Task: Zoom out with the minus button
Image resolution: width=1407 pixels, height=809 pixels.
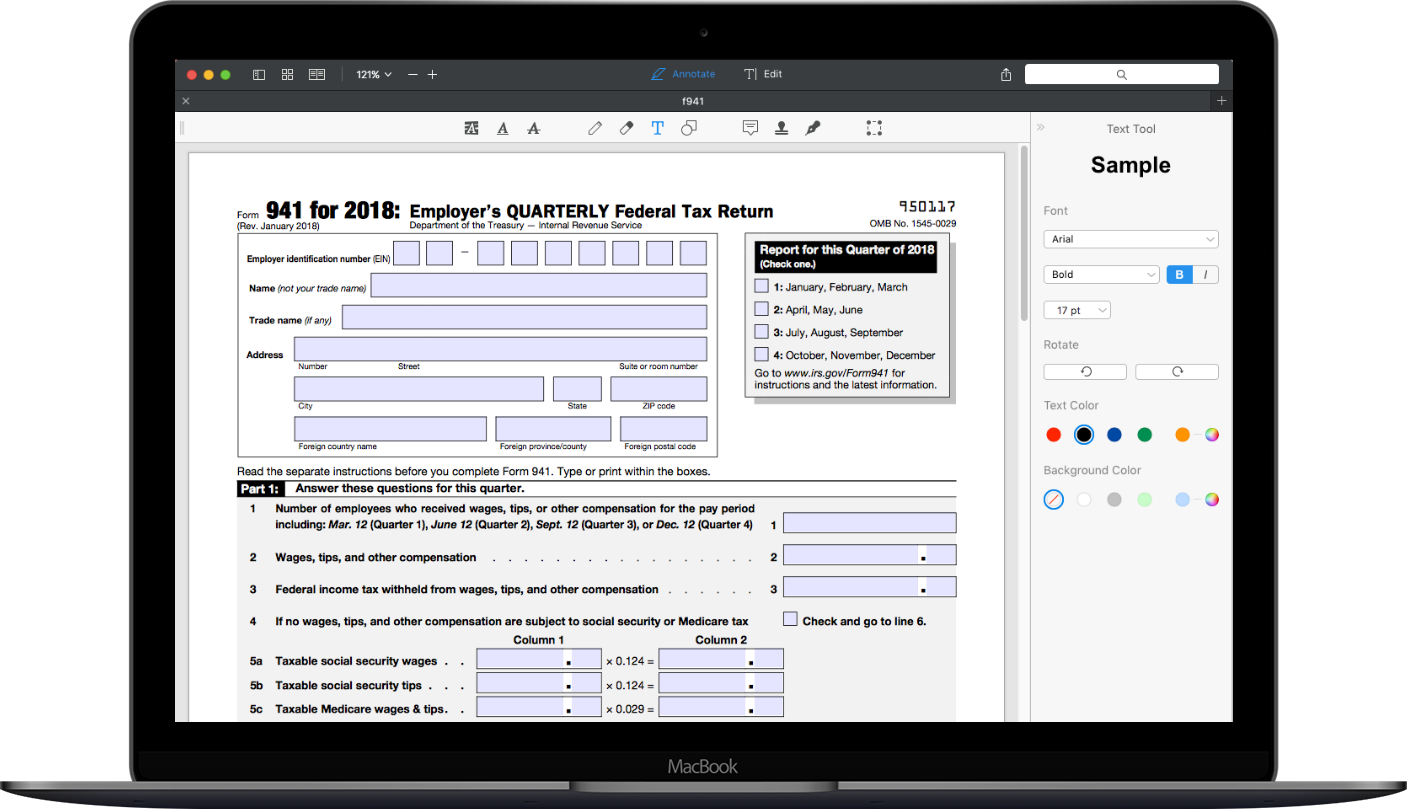Action: click(x=413, y=75)
